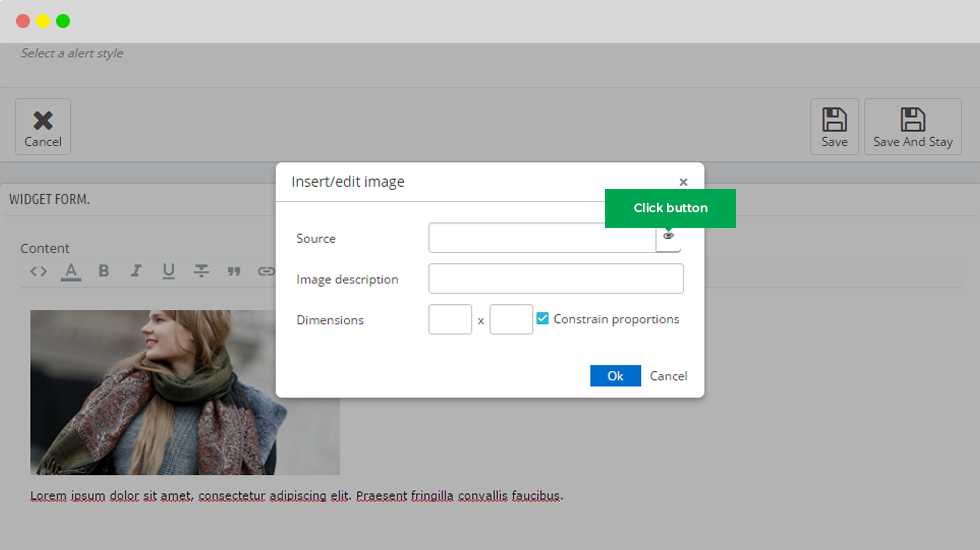Screen dimensions: 980x550
Task: Click the green maximize window button
Action: click(63, 21)
